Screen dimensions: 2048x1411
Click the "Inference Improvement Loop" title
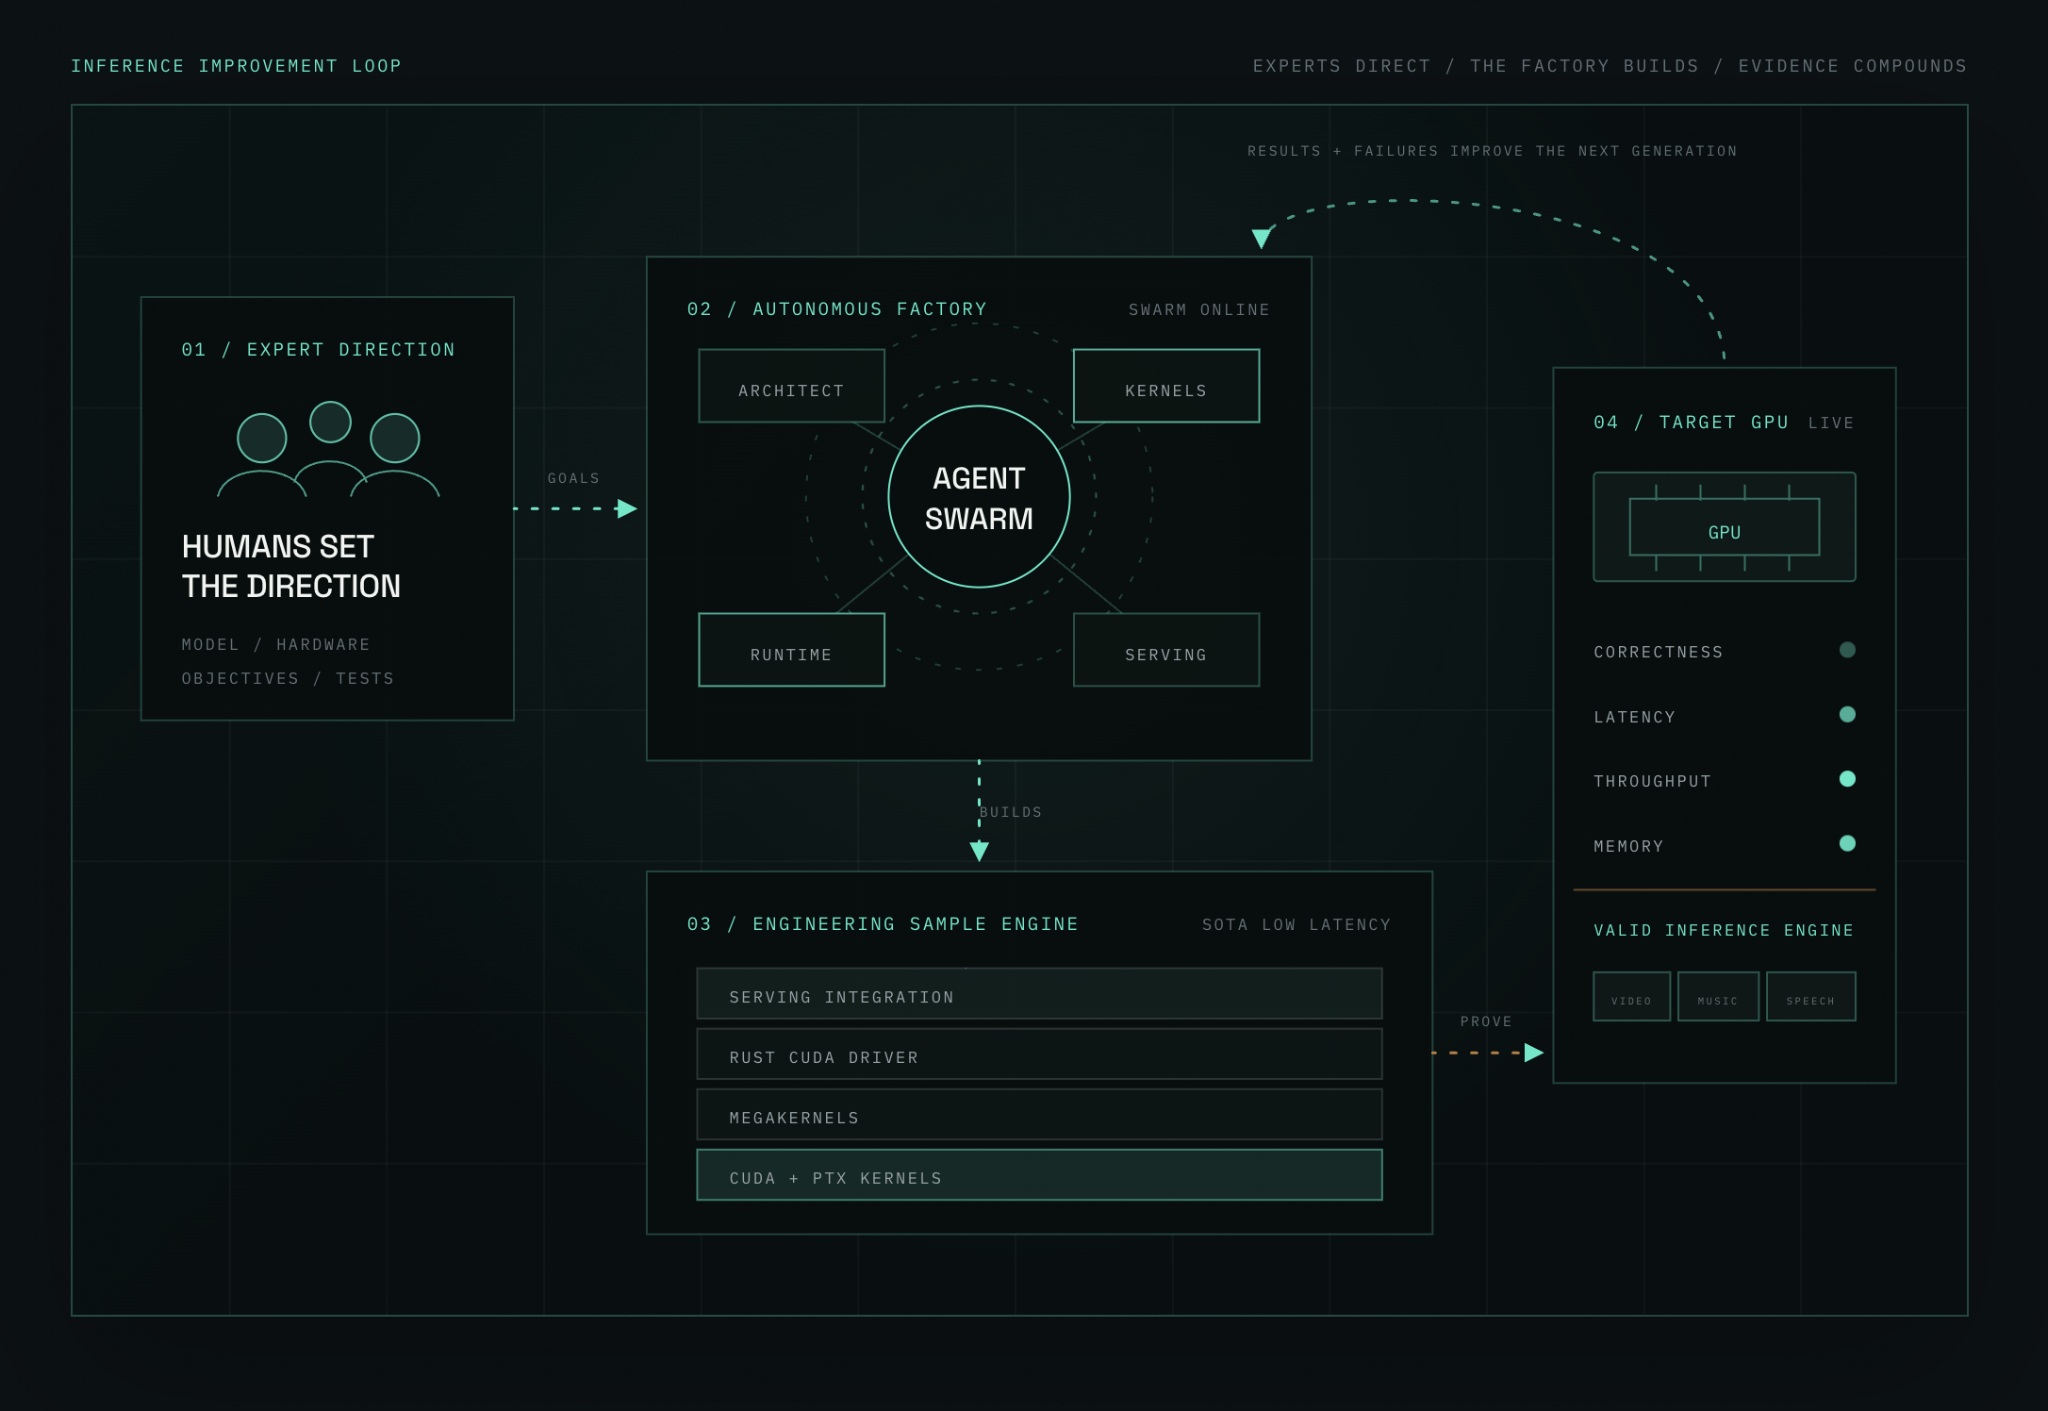[x=236, y=66]
